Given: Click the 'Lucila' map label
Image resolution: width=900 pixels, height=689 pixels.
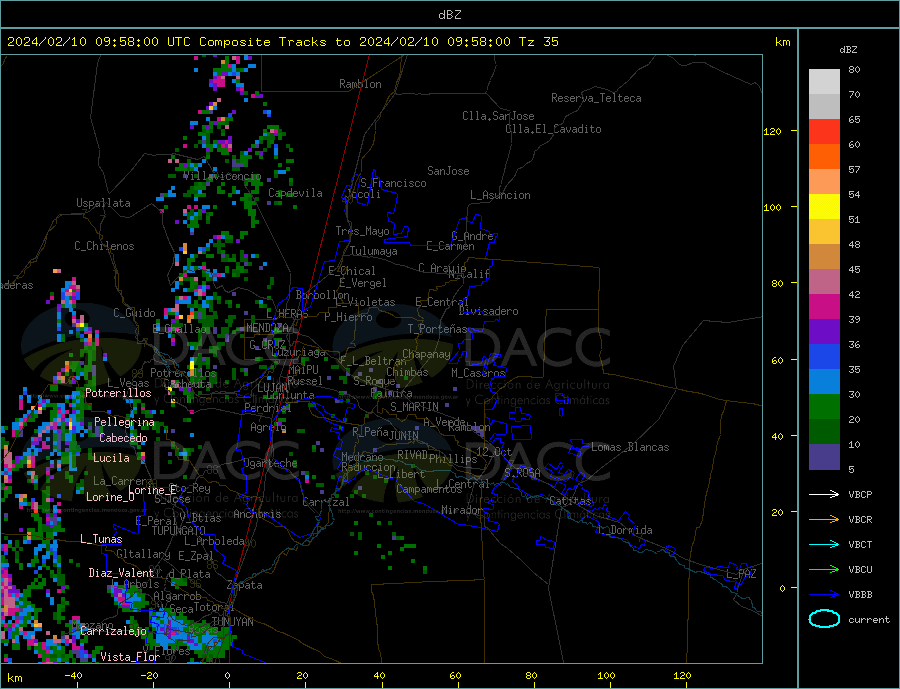Looking at the screenshot, I should [111, 458].
